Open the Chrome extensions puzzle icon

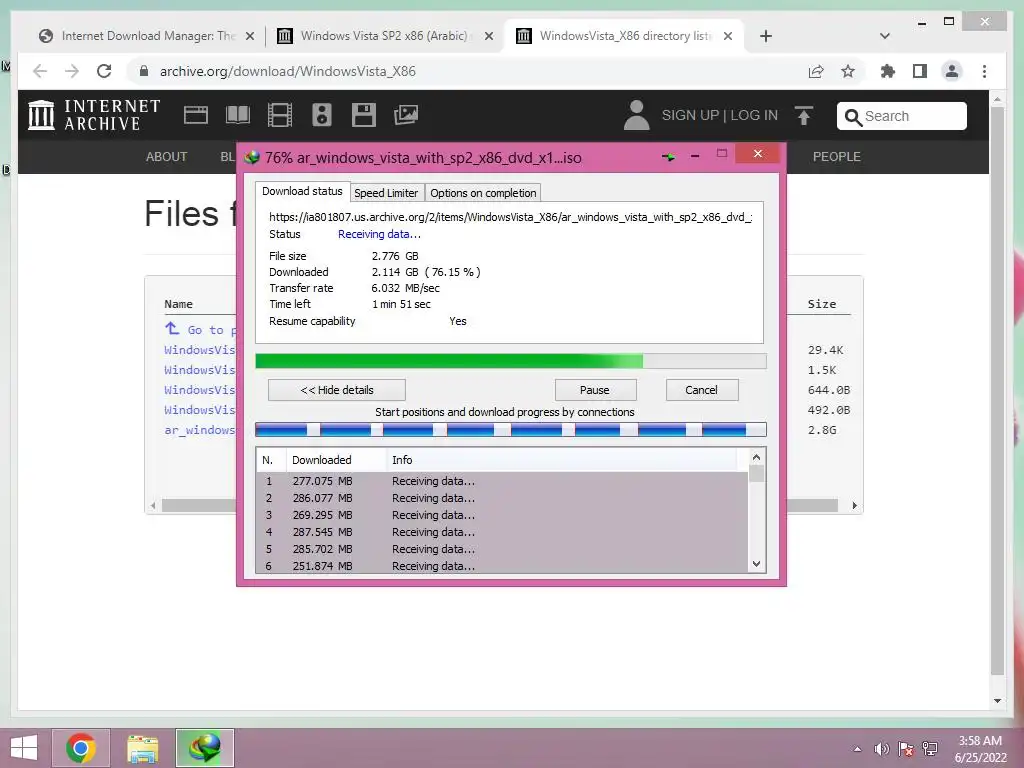888,71
